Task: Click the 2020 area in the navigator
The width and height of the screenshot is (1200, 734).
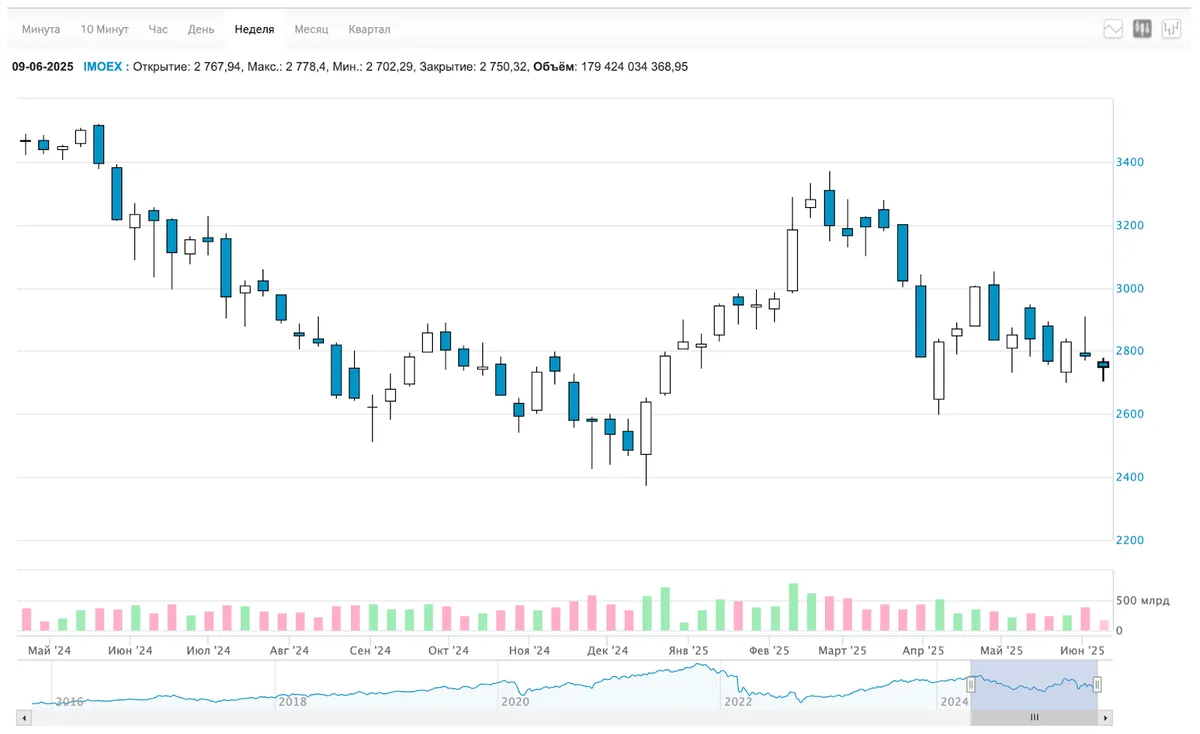Action: tap(515, 702)
